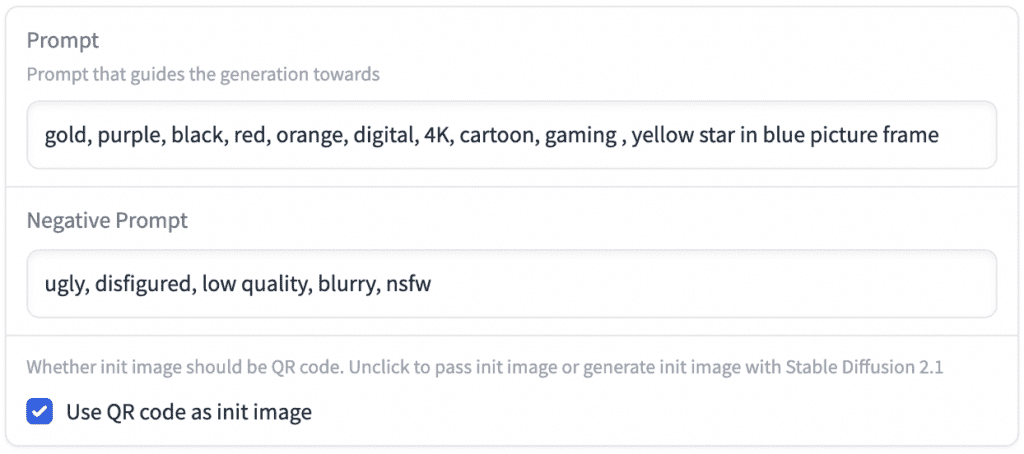Click the "Use QR code as init image" label
This screenshot has height=454, width=1024.
click(189, 411)
